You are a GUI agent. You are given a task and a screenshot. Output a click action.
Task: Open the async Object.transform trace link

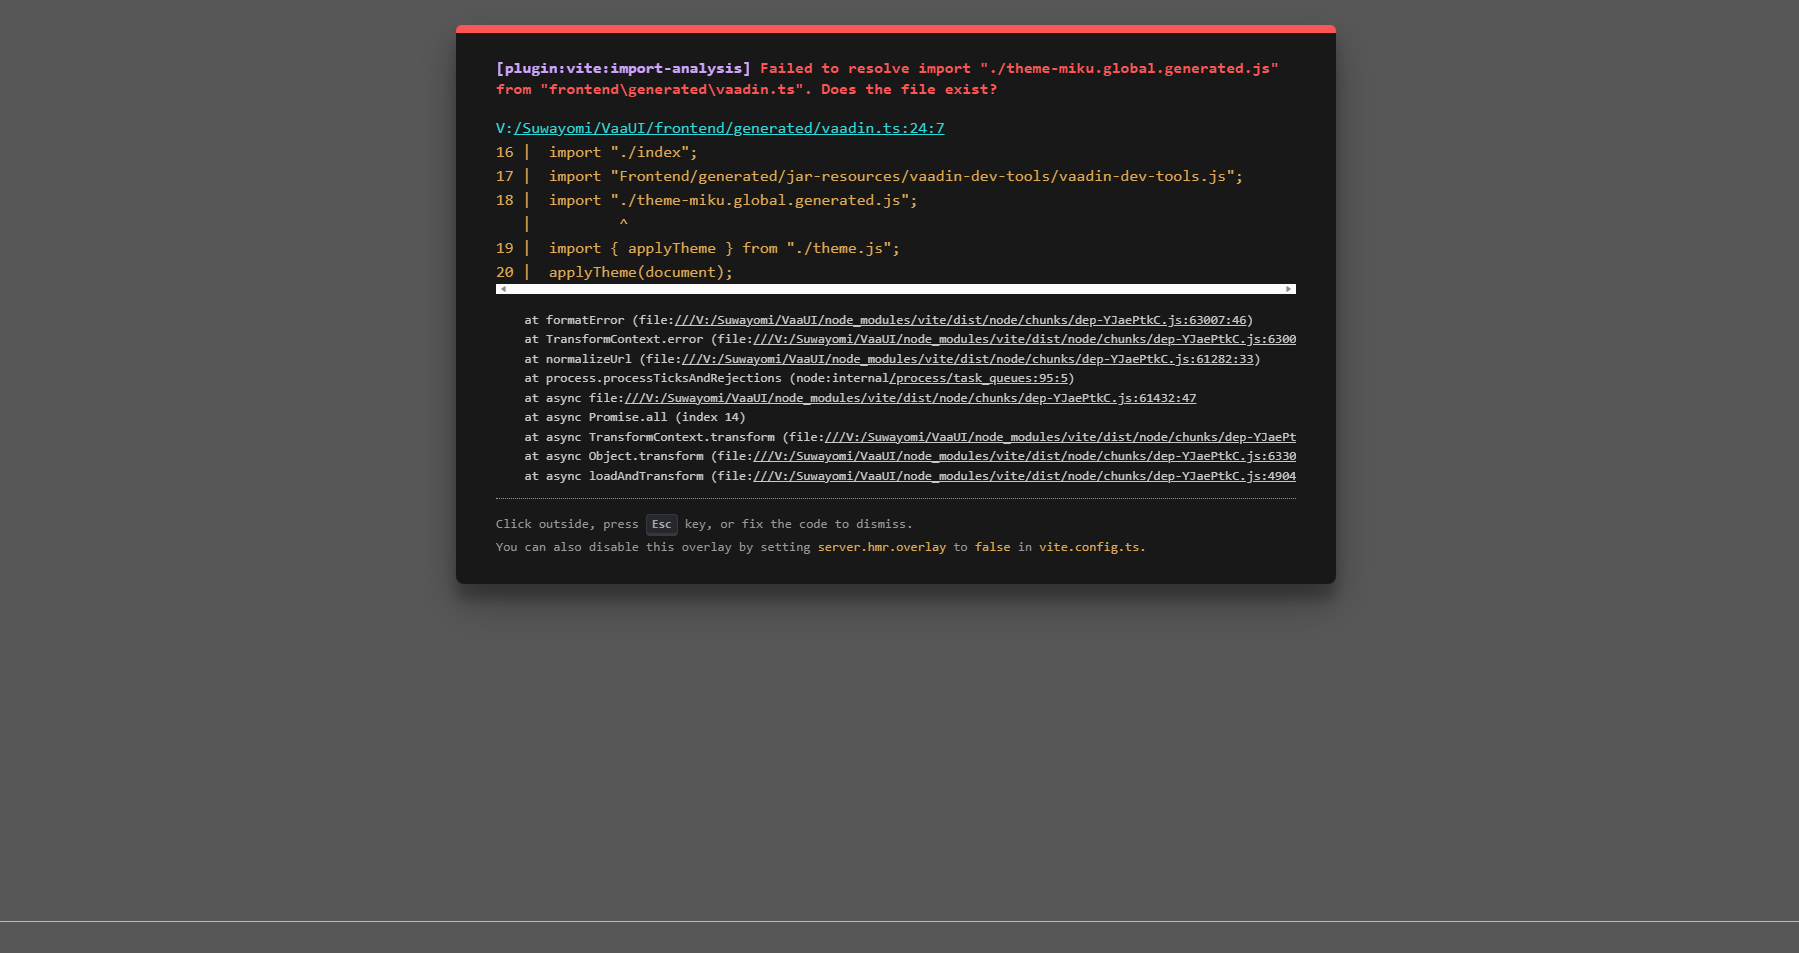click(1024, 456)
